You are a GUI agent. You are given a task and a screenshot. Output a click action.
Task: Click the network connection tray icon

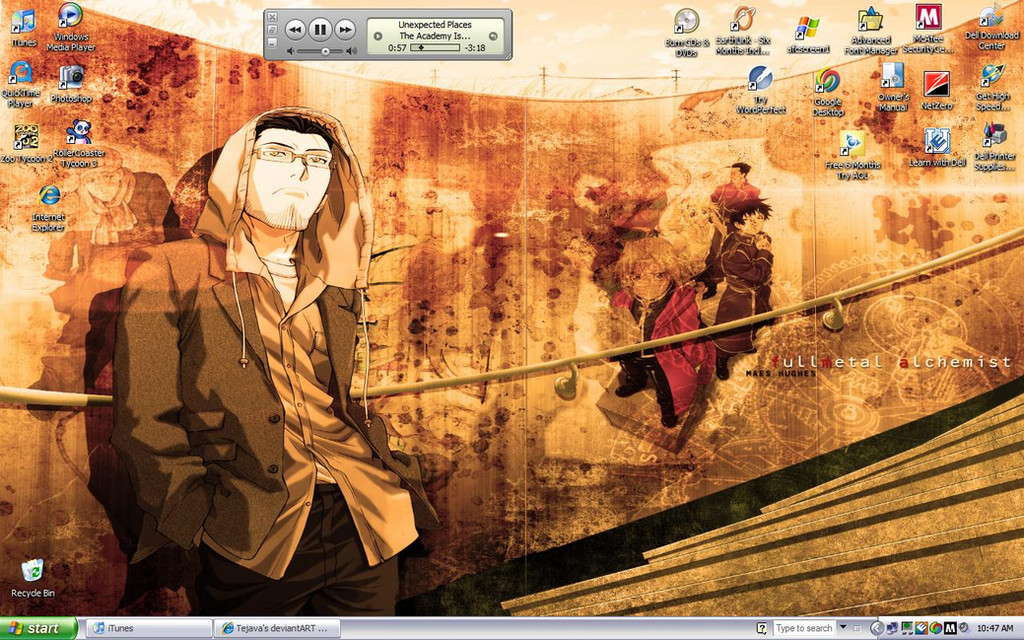coord(892,629)
